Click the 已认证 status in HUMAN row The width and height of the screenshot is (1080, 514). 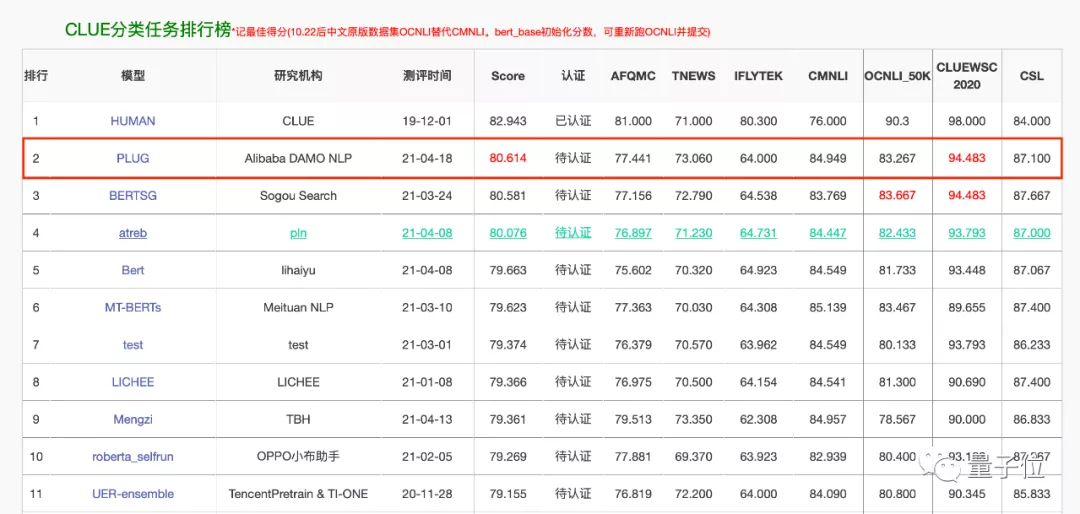pos(573,121)
